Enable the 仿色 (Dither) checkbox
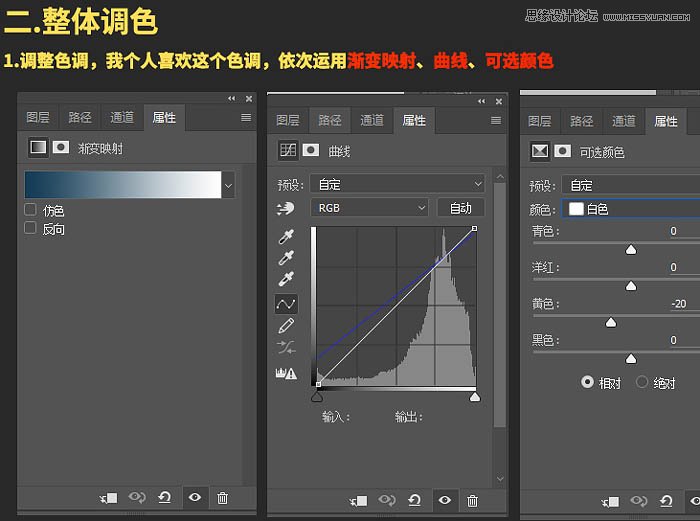The image size is (700, 521). pyautogui.click(x=31, y=210)
